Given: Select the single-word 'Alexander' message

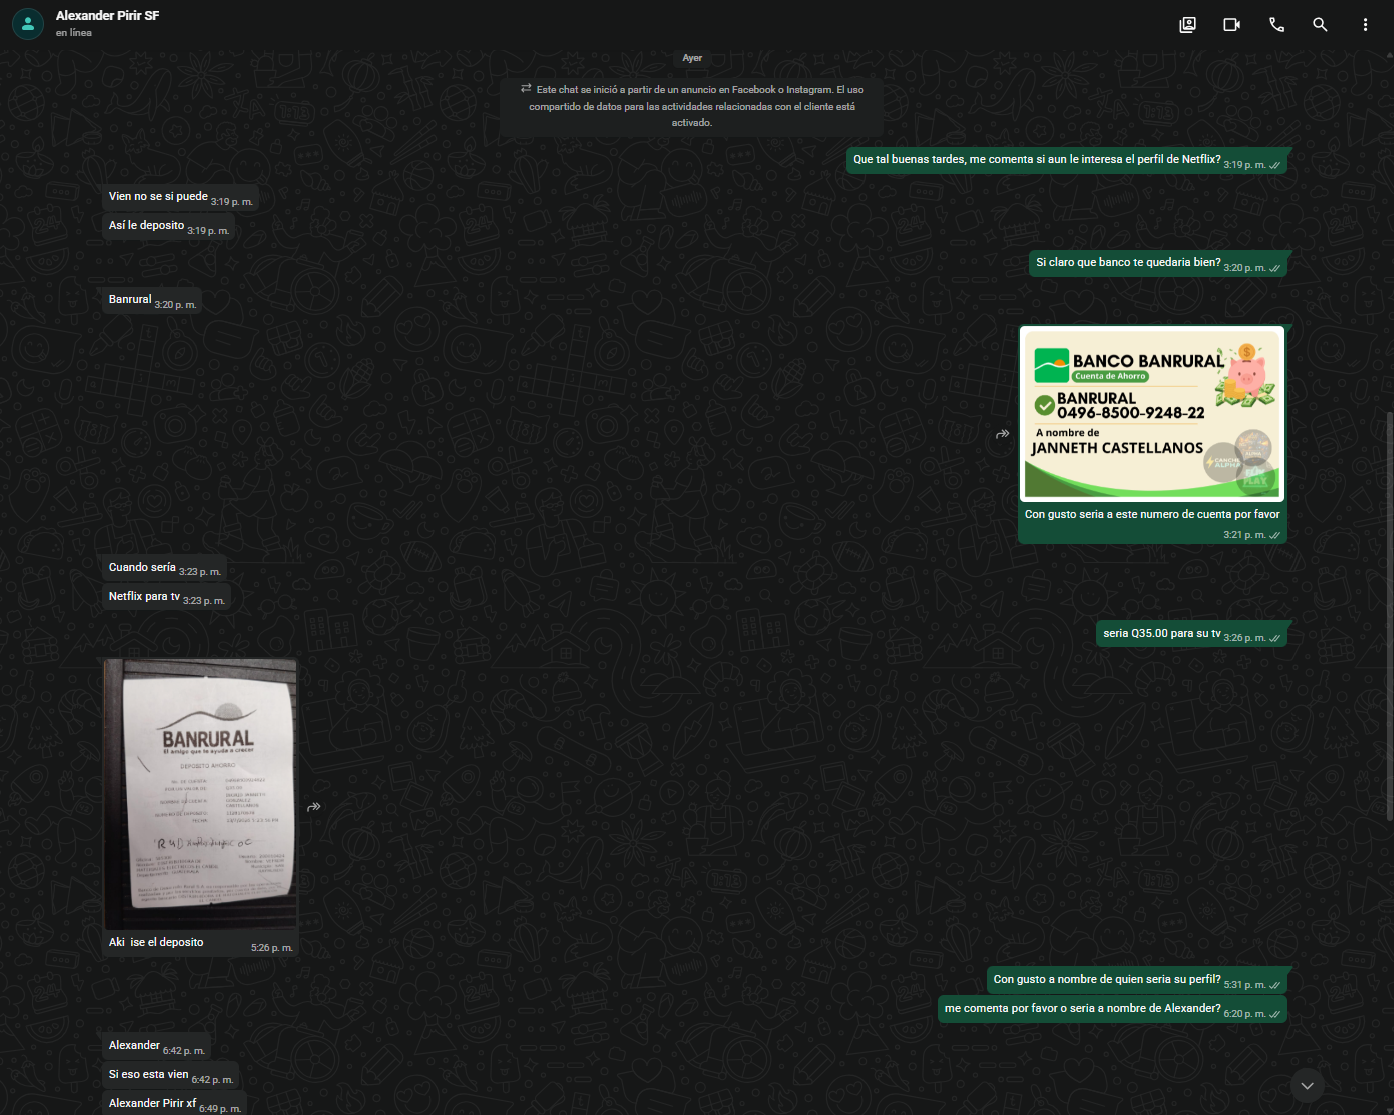Looking at the screenshot, I should pyautogui.click(x=156, y=1046).
